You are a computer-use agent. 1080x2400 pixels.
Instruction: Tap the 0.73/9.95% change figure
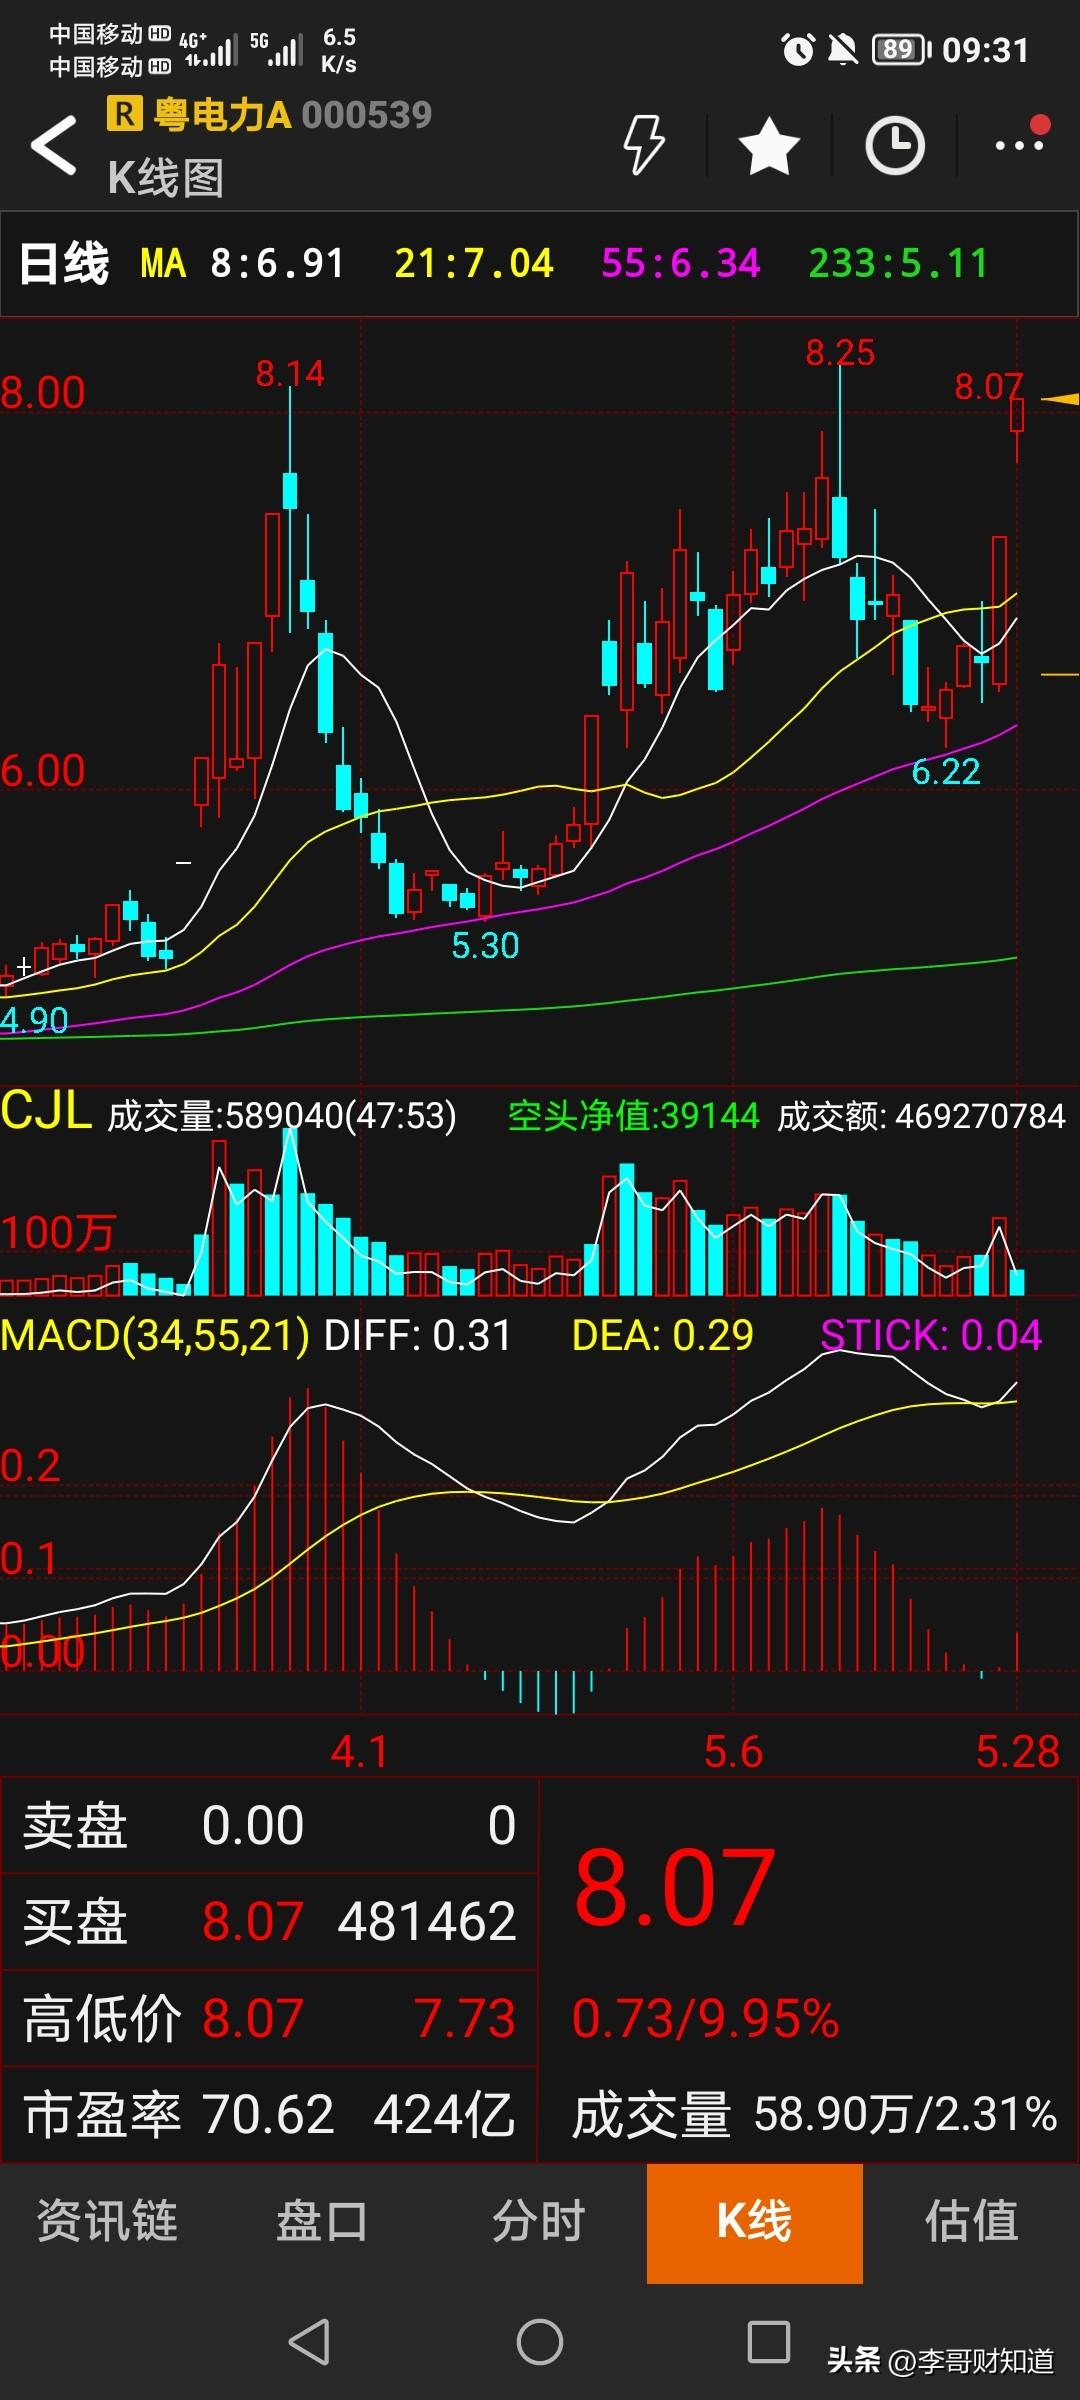pos(705,2018)
